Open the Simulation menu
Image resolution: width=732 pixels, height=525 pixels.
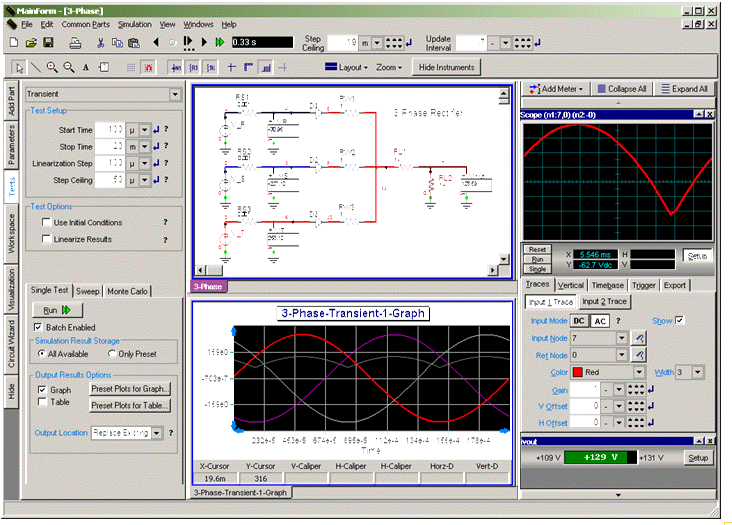coord(135,24)
